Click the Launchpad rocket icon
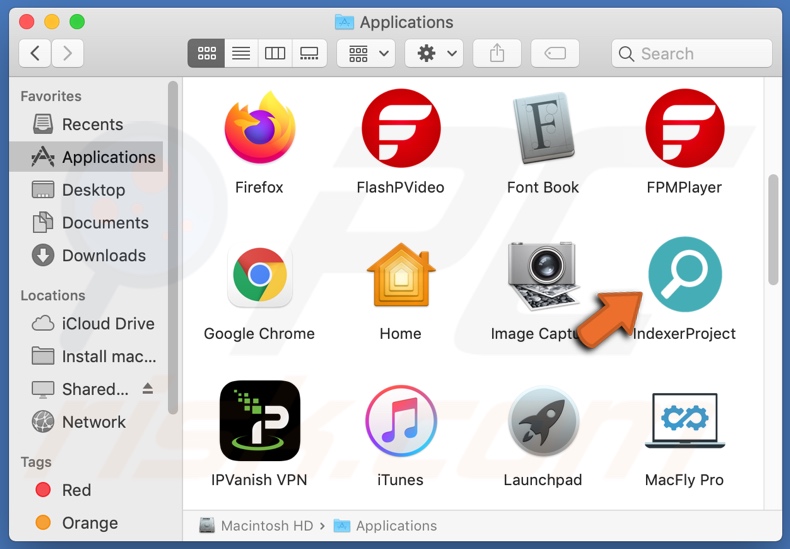Screen dimensions: 790x549 coord(543,421)
